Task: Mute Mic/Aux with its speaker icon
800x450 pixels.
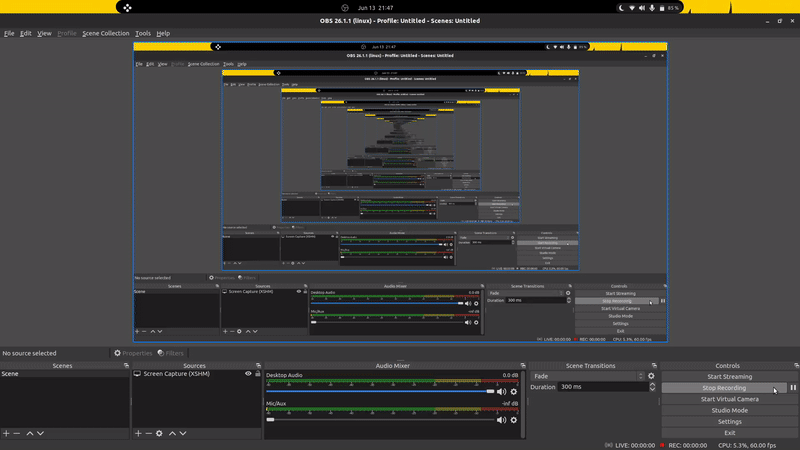Action: coord(502,420)
